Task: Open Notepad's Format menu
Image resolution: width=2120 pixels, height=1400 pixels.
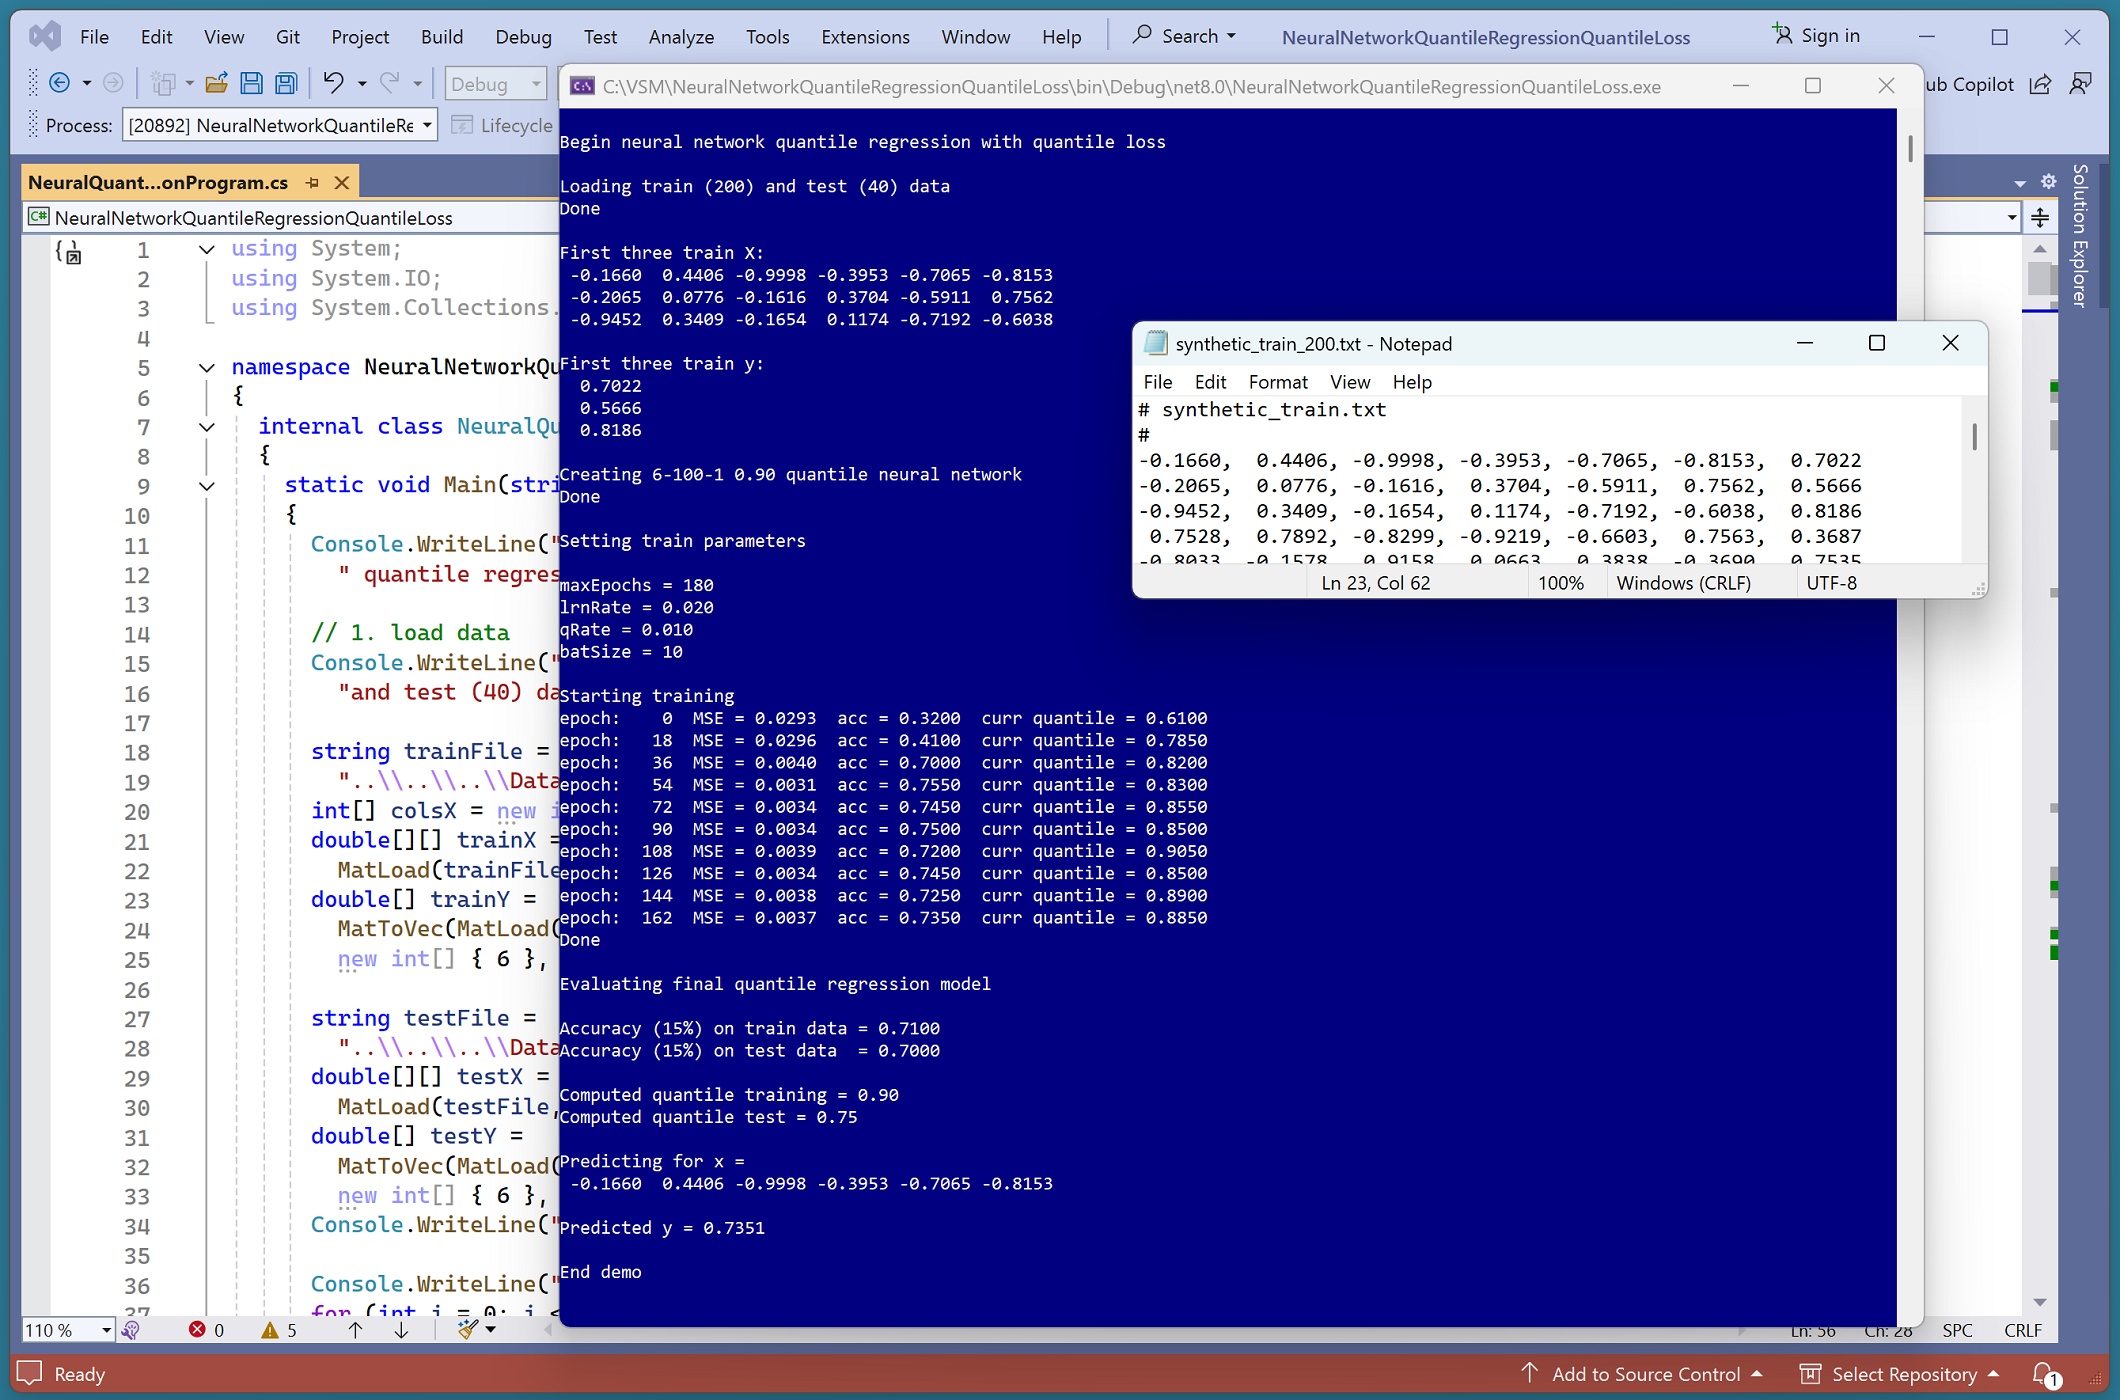Action: pos(1277,382)
